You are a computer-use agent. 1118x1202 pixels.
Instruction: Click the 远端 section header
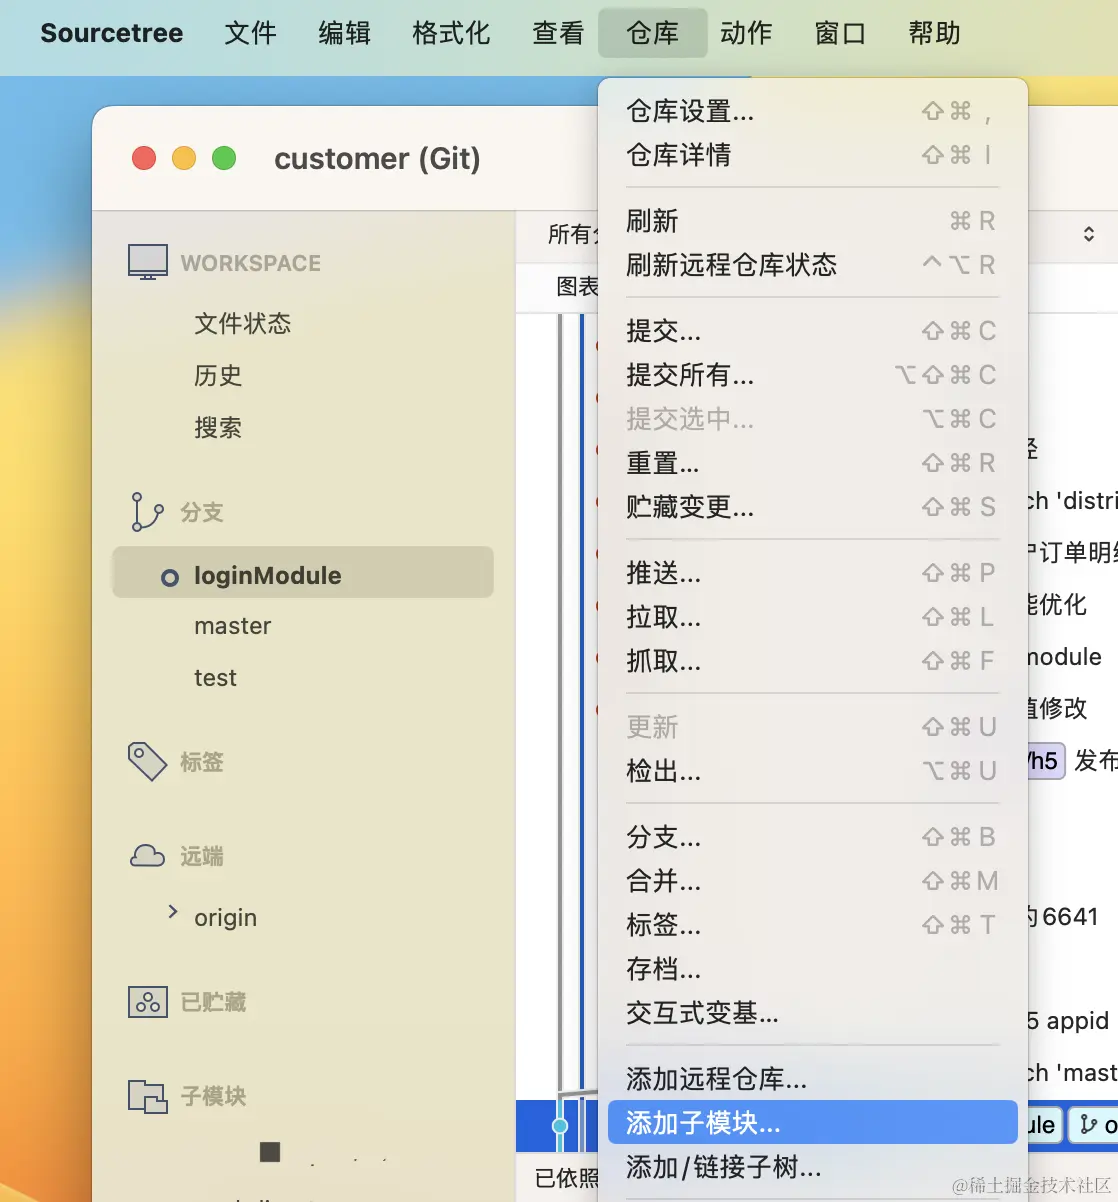tap(202, 856)
